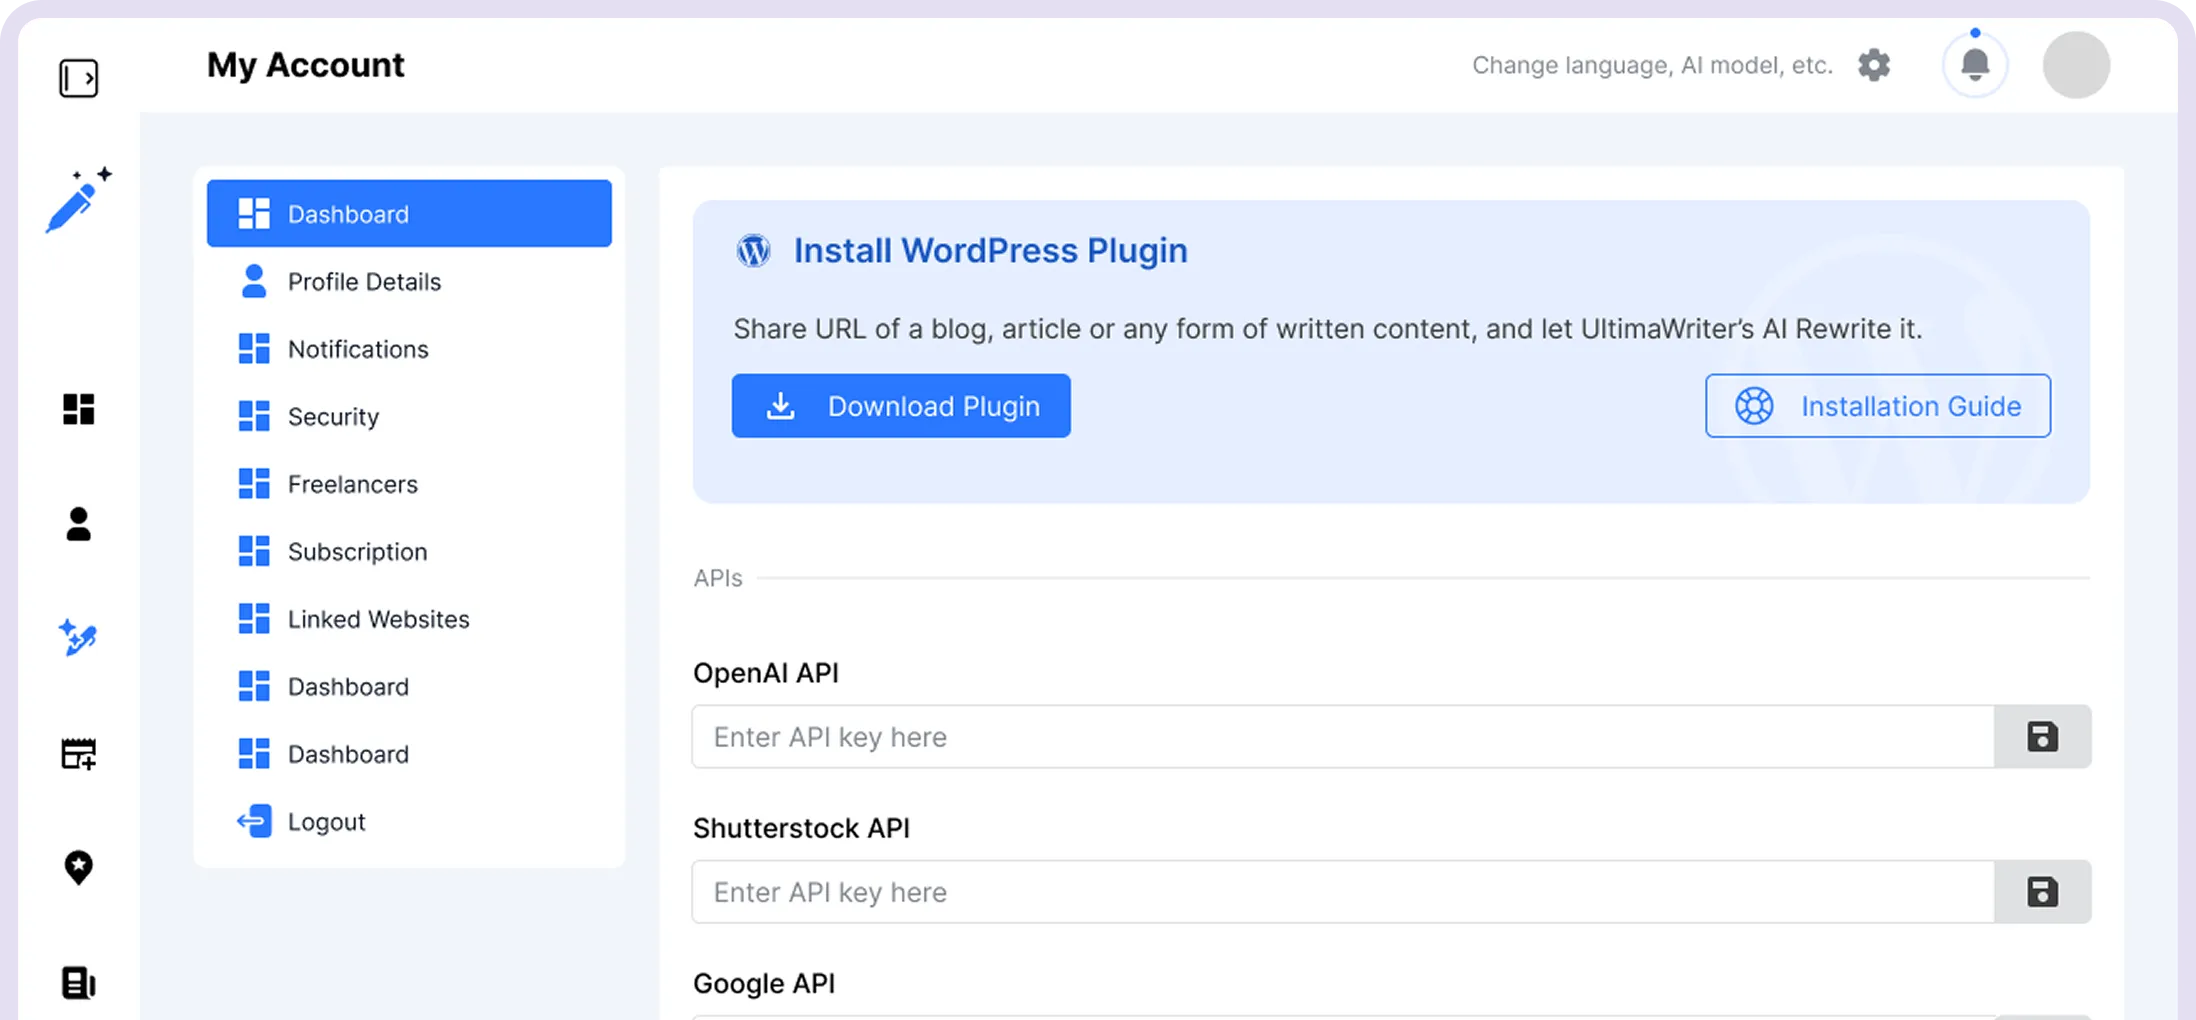Open Linked Websites
This screenshot has height=1020, width=2196.
[409, 619]
